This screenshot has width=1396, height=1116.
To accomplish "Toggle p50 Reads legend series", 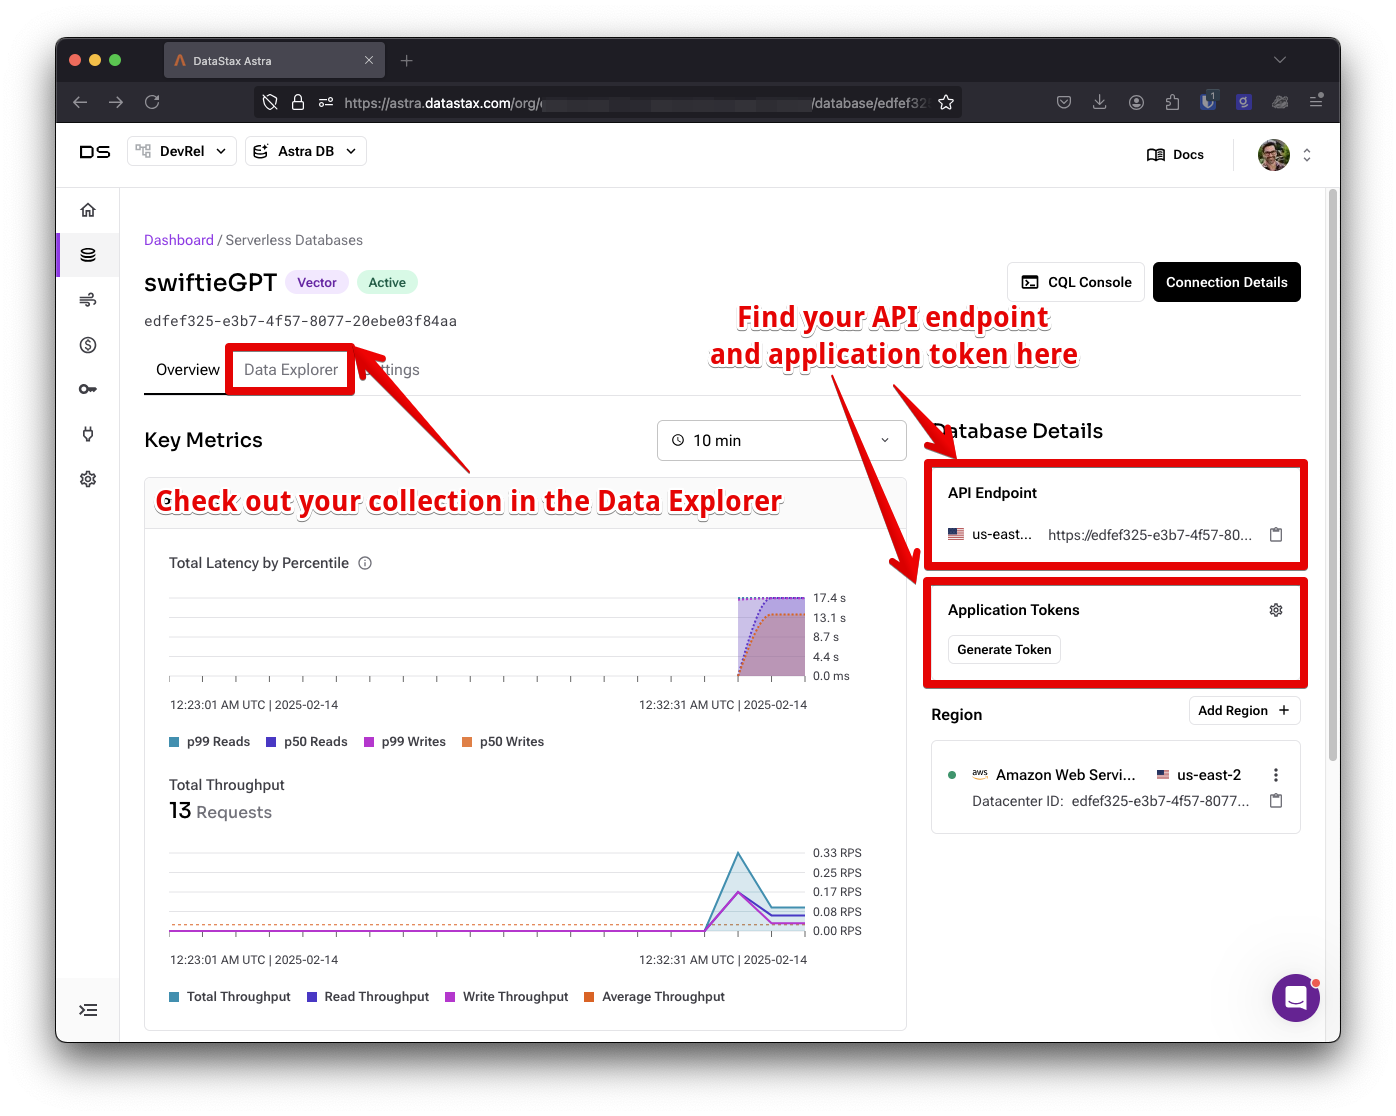I will coord(307,742).
